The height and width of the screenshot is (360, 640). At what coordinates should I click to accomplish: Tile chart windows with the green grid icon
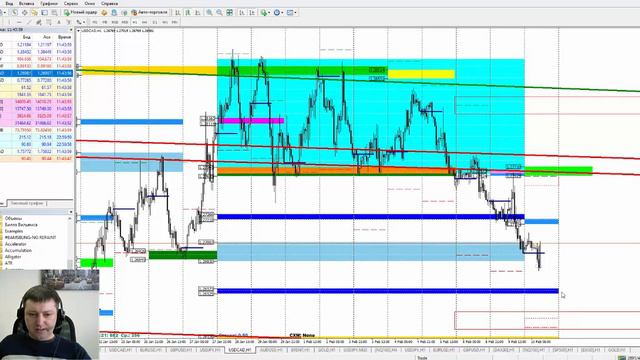tap(229, 13)
